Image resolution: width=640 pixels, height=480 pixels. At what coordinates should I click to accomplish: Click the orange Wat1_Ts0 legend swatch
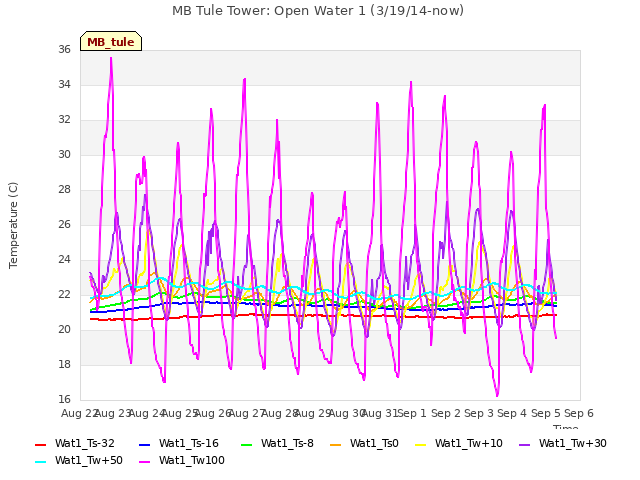(336, 444)
